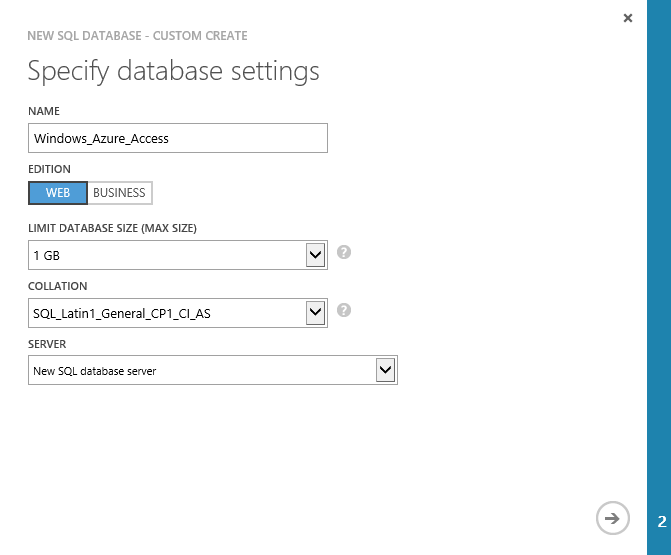This screenshot has height=555, width=671.
Task: Click the COLLATION field label
Action: tap(58, 286)
